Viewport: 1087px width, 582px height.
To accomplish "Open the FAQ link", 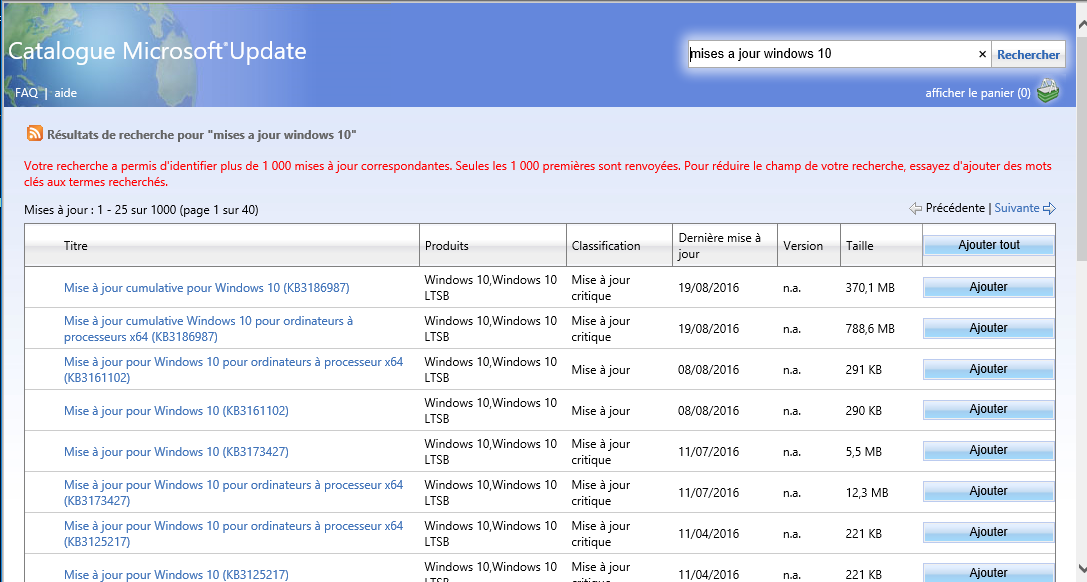I will point(26,93).
